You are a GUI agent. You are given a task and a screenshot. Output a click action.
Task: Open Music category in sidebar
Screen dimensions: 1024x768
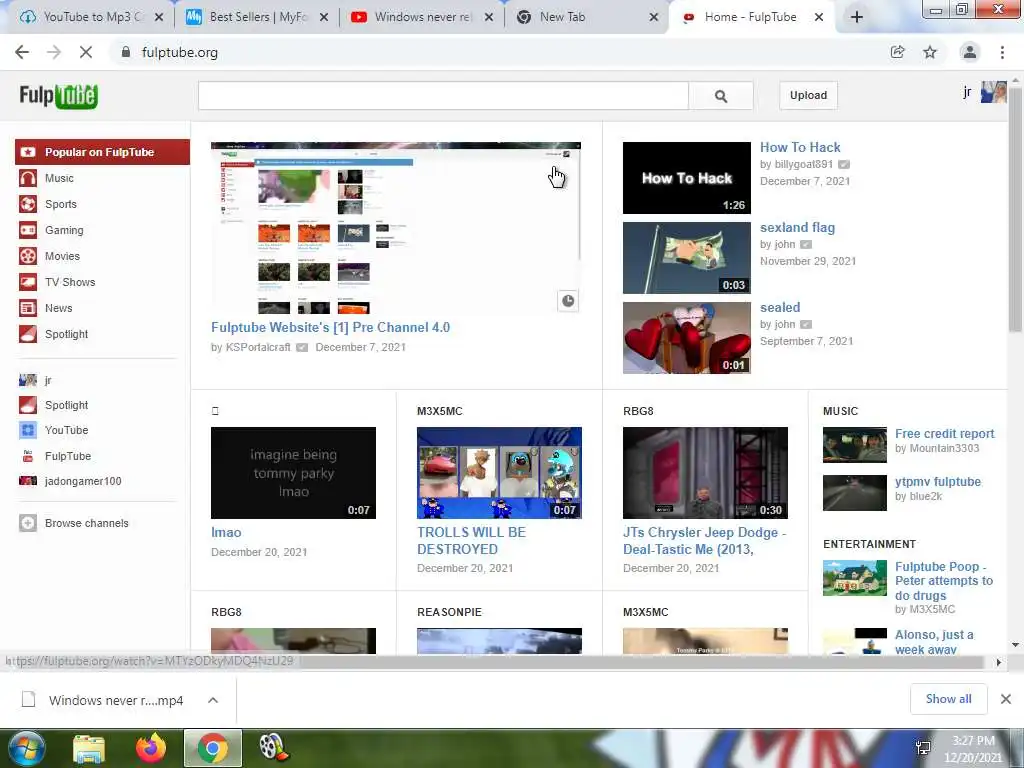tap(59, 178)
